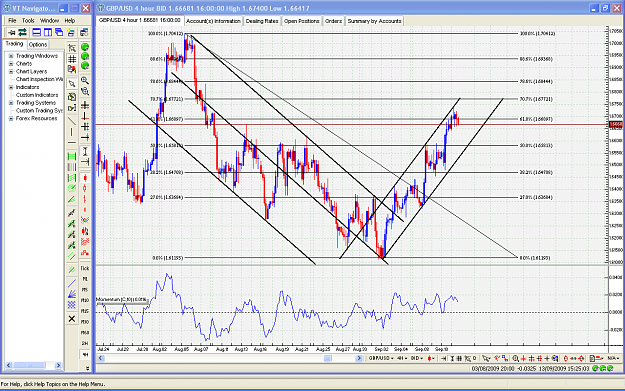
Task: Click the red crosshair tool icon
Action: tap(85, 106)
